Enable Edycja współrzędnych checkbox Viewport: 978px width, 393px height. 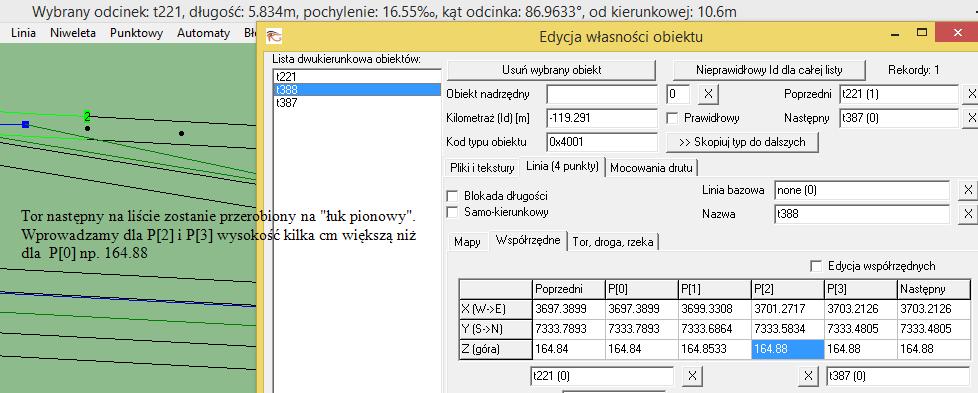point(815,266)
